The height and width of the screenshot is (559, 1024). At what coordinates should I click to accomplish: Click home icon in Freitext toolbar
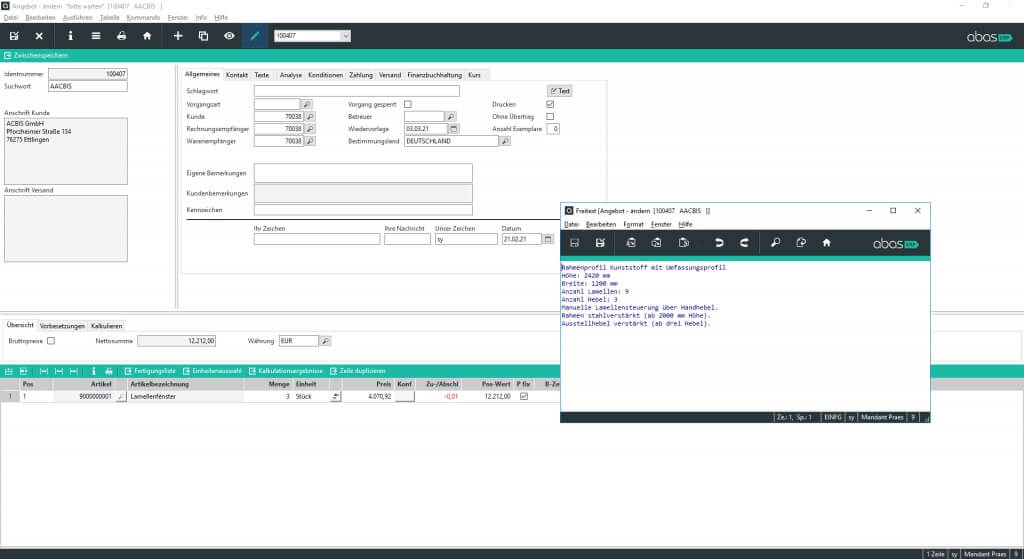pyautogui.click(x=826, y=243)
